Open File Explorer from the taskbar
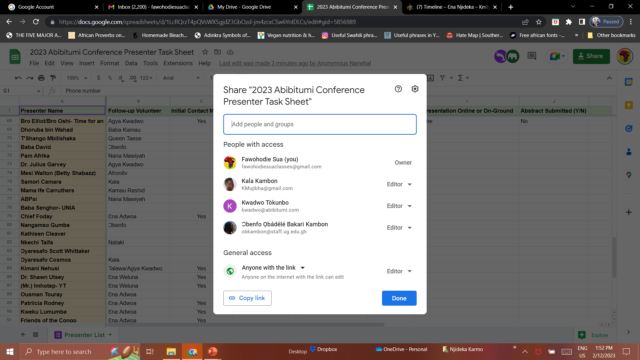This screenshot has height=360, width=640. pyautogui.click(x=171, y=351)
